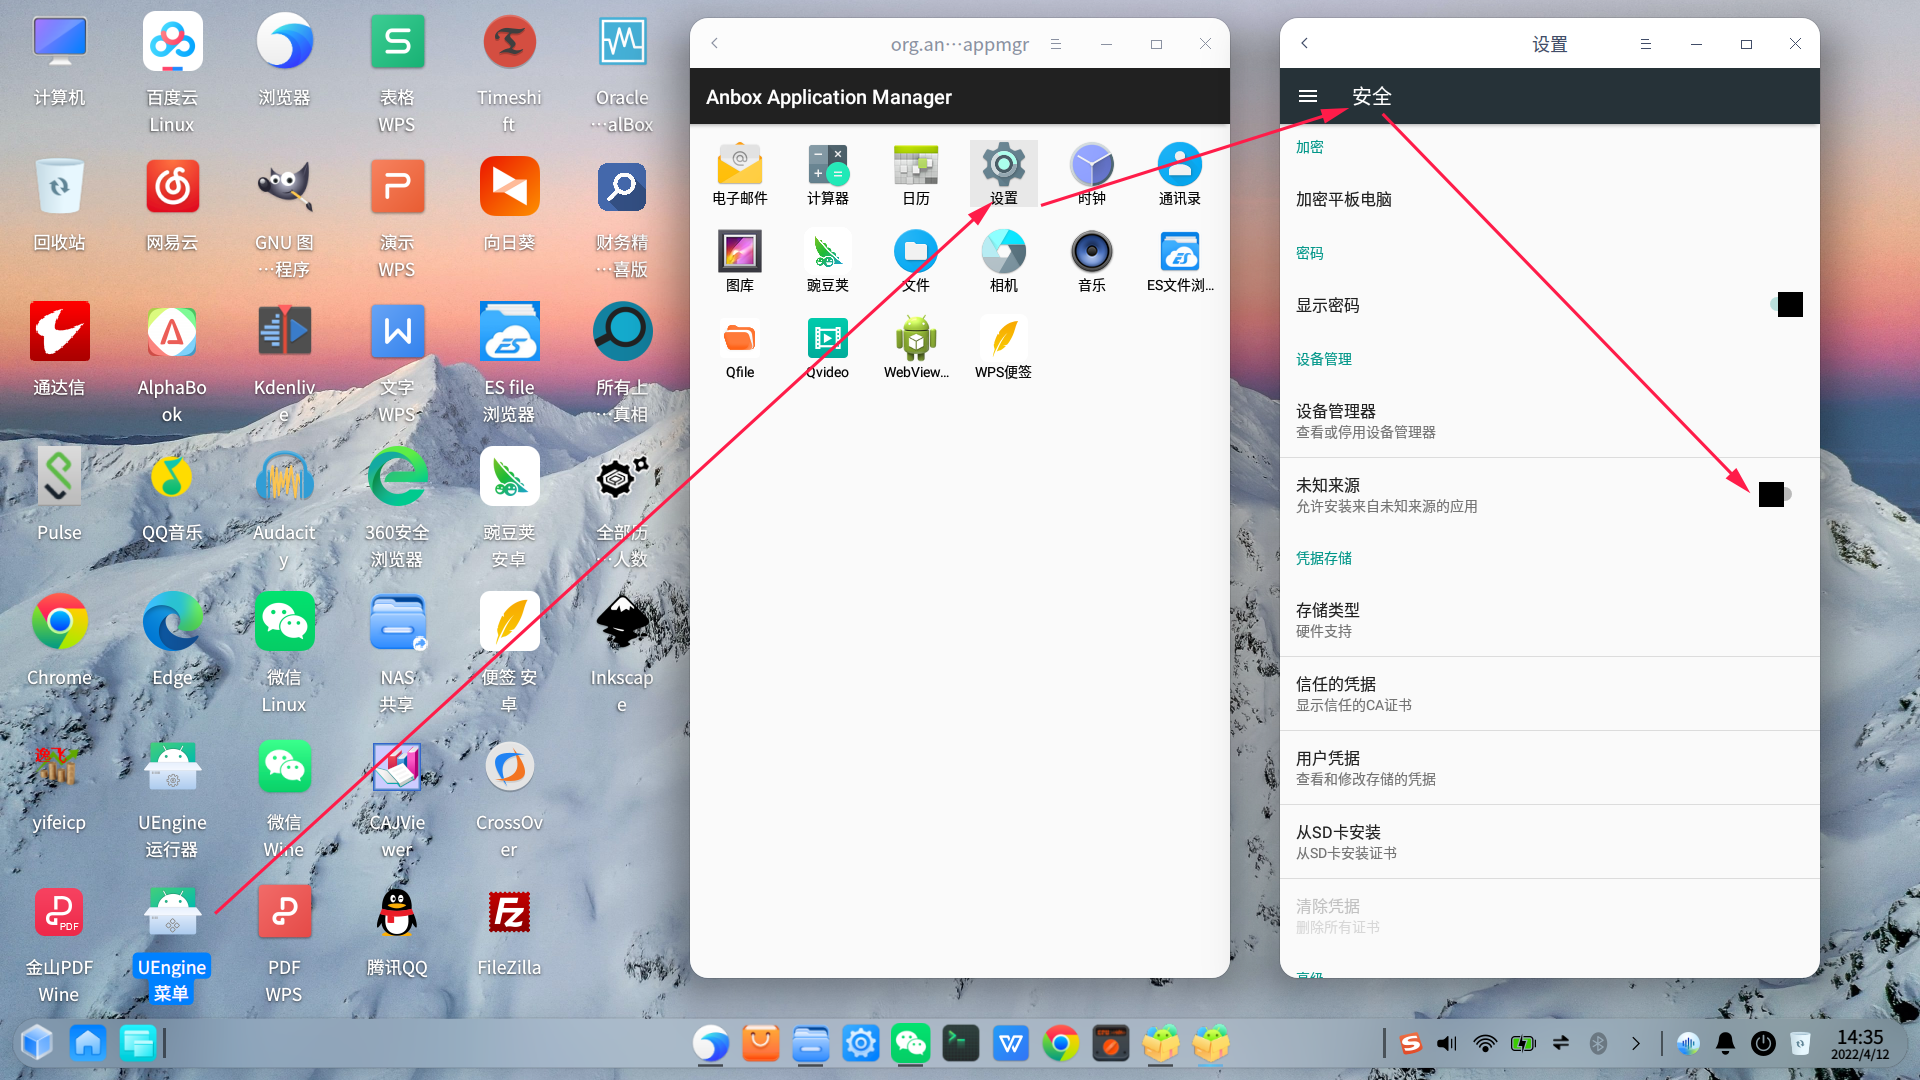
Task: Launch the terminal from the taskbar
Action: point(961,1043)
